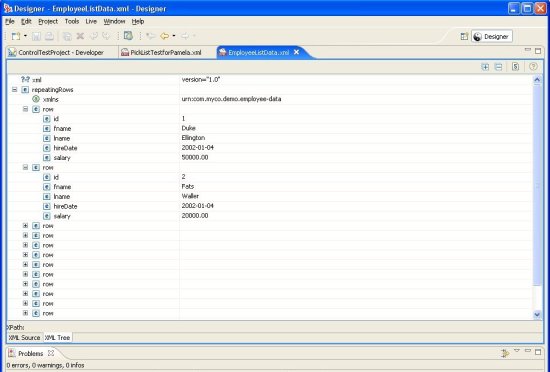The width and height of the screenshot is (550, 372).
Task: Click the New wizard toolbar icon
Action: pos(16,36)
